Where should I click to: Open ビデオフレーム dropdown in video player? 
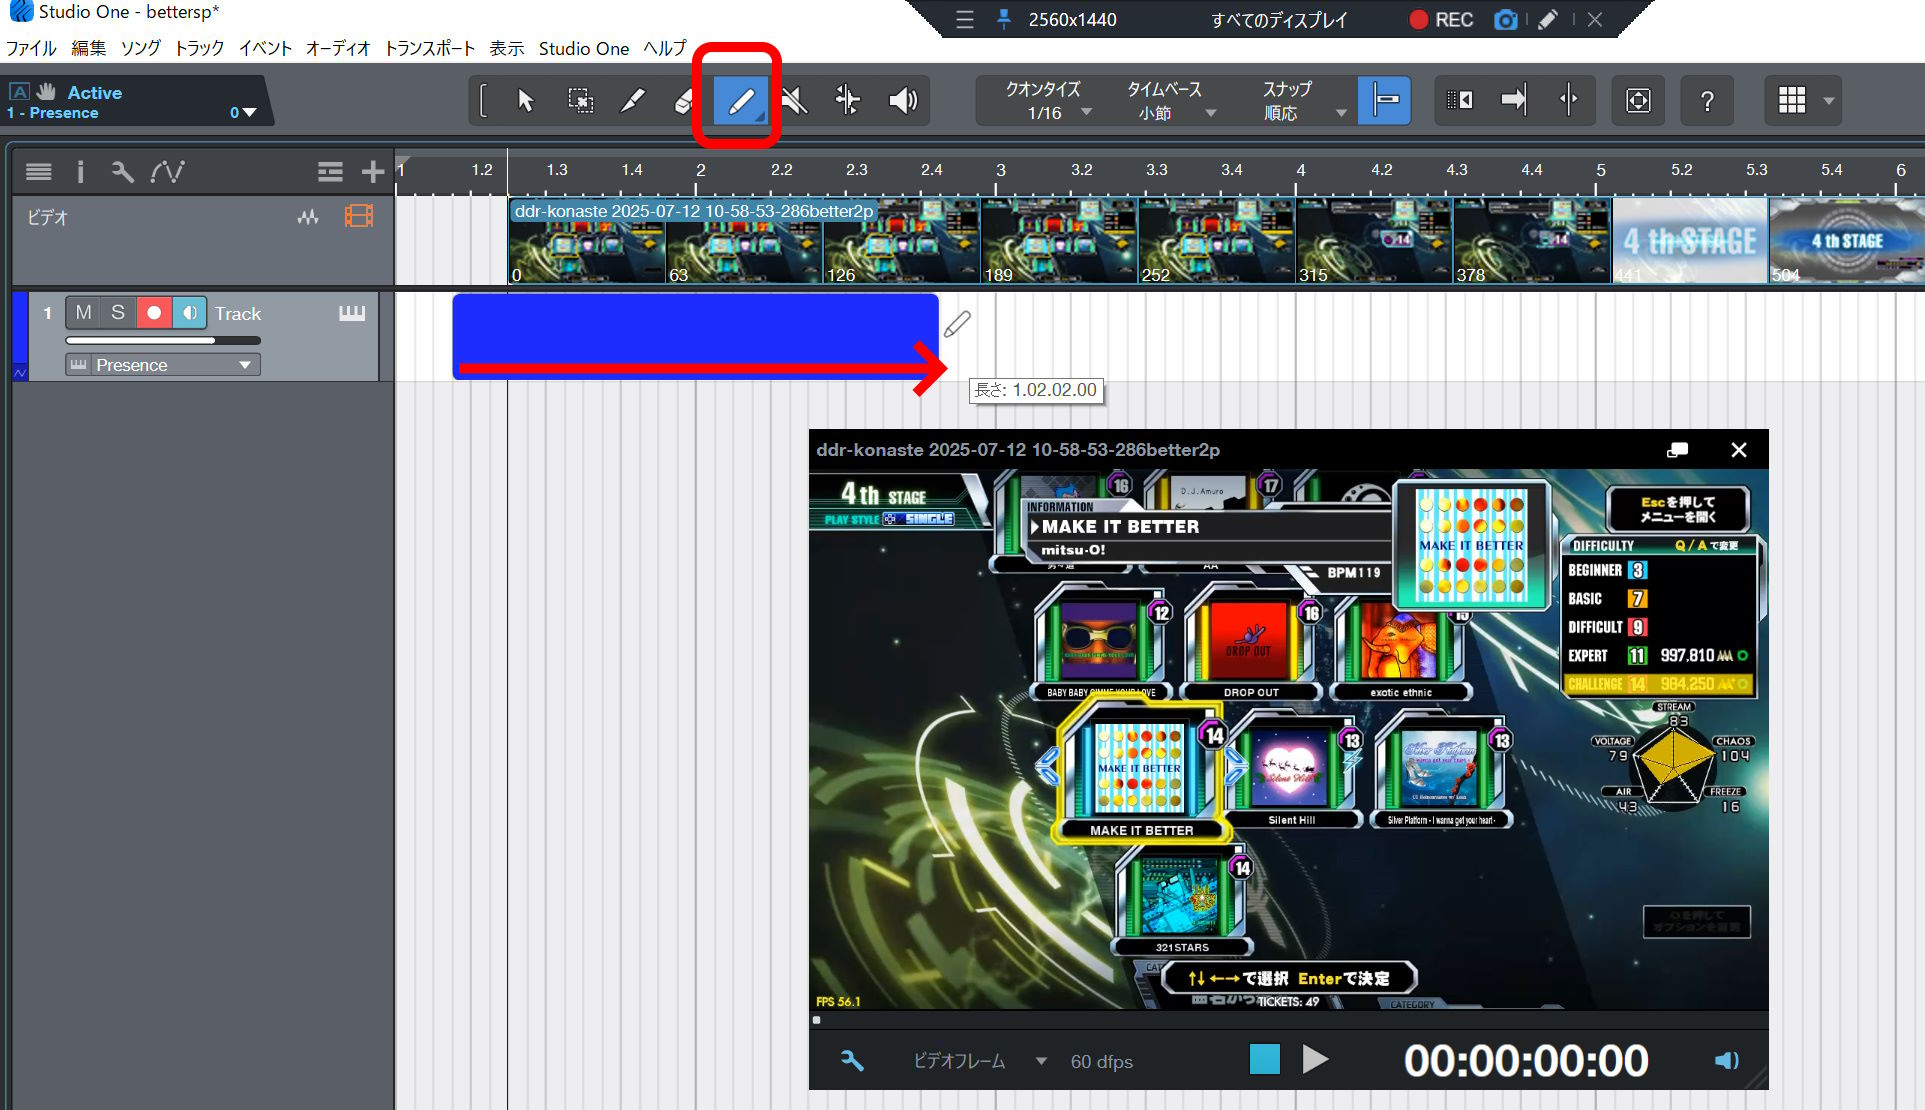click(x=980, y=1061)
